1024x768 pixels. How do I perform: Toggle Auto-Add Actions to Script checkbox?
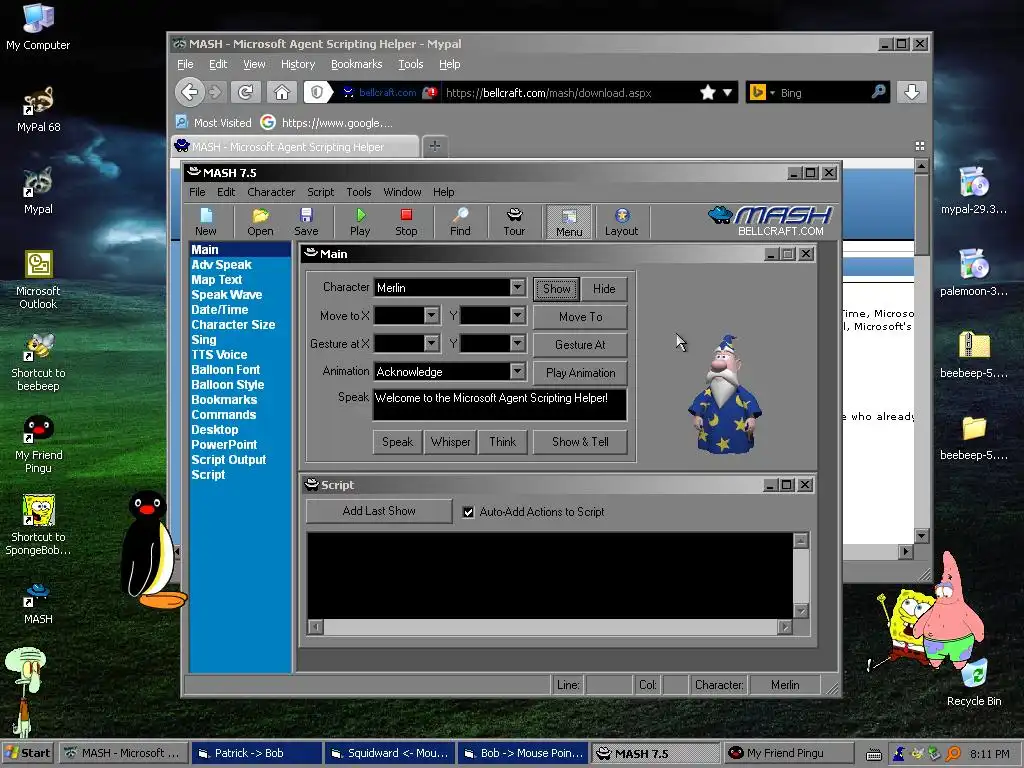pos(468,512)
